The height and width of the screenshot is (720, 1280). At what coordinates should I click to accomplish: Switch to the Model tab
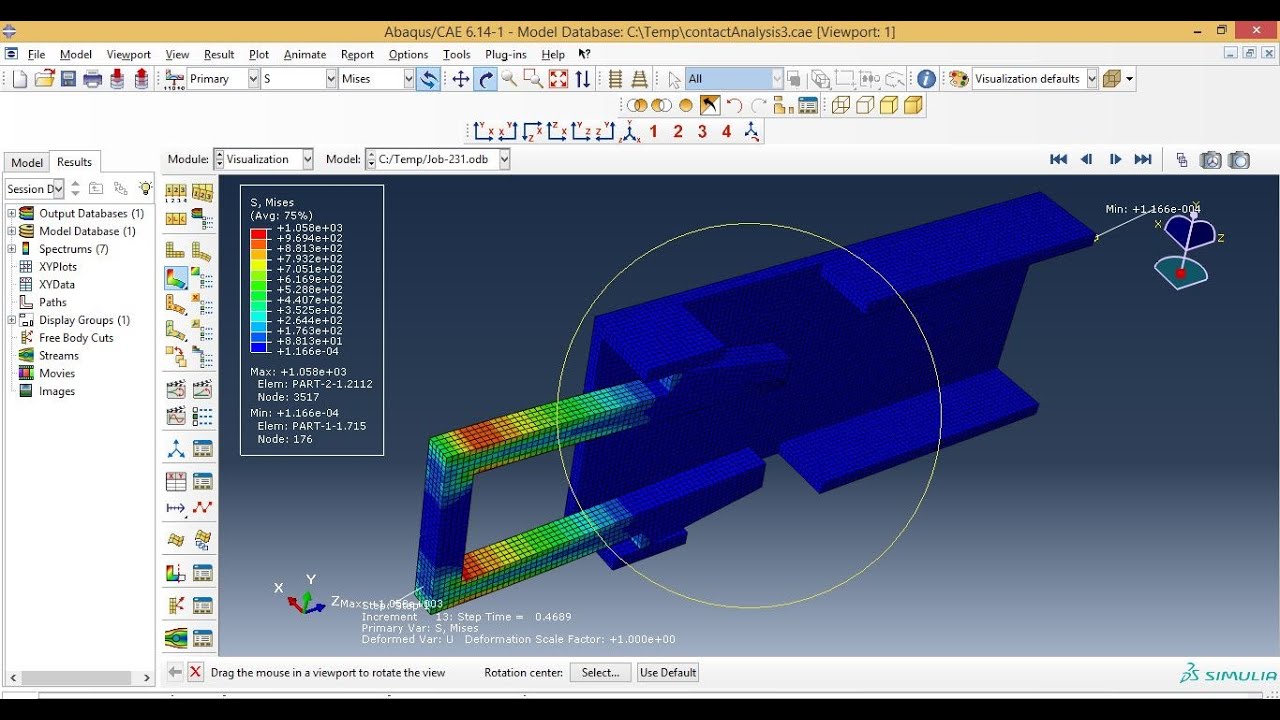[x=27, y=163]
